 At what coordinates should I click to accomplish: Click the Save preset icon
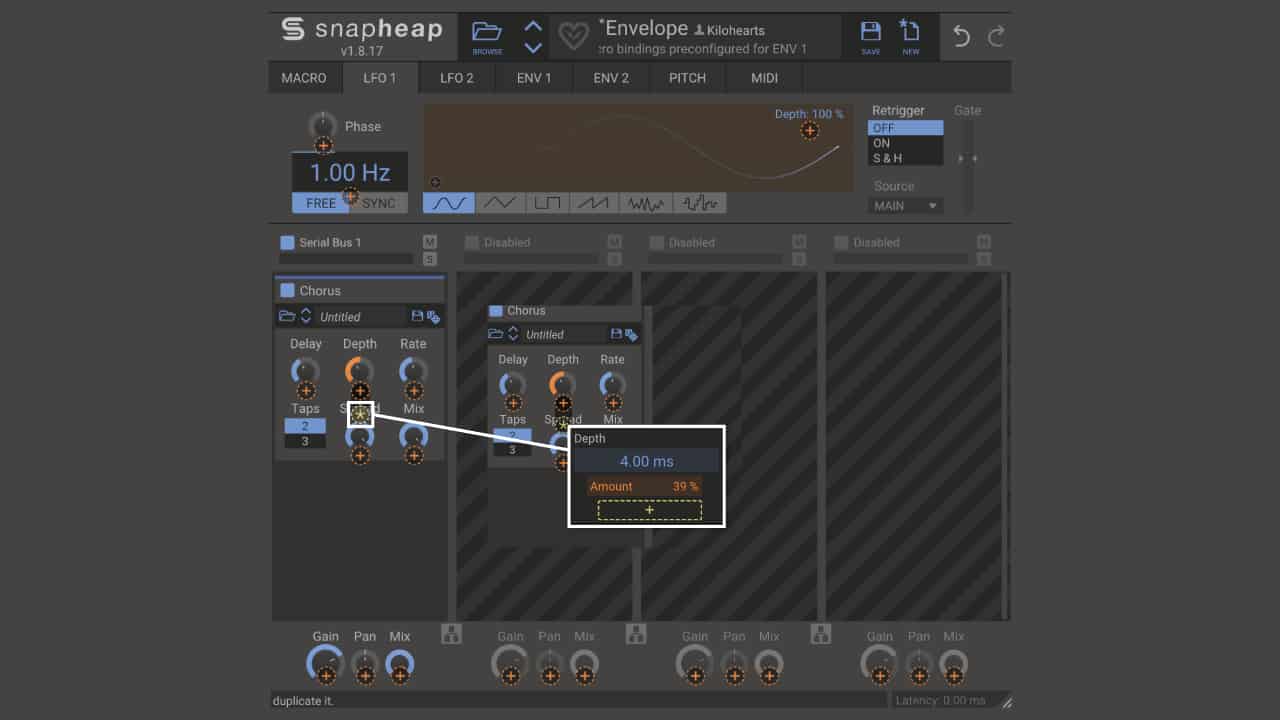pyautogui.click(x=870, y=32)
